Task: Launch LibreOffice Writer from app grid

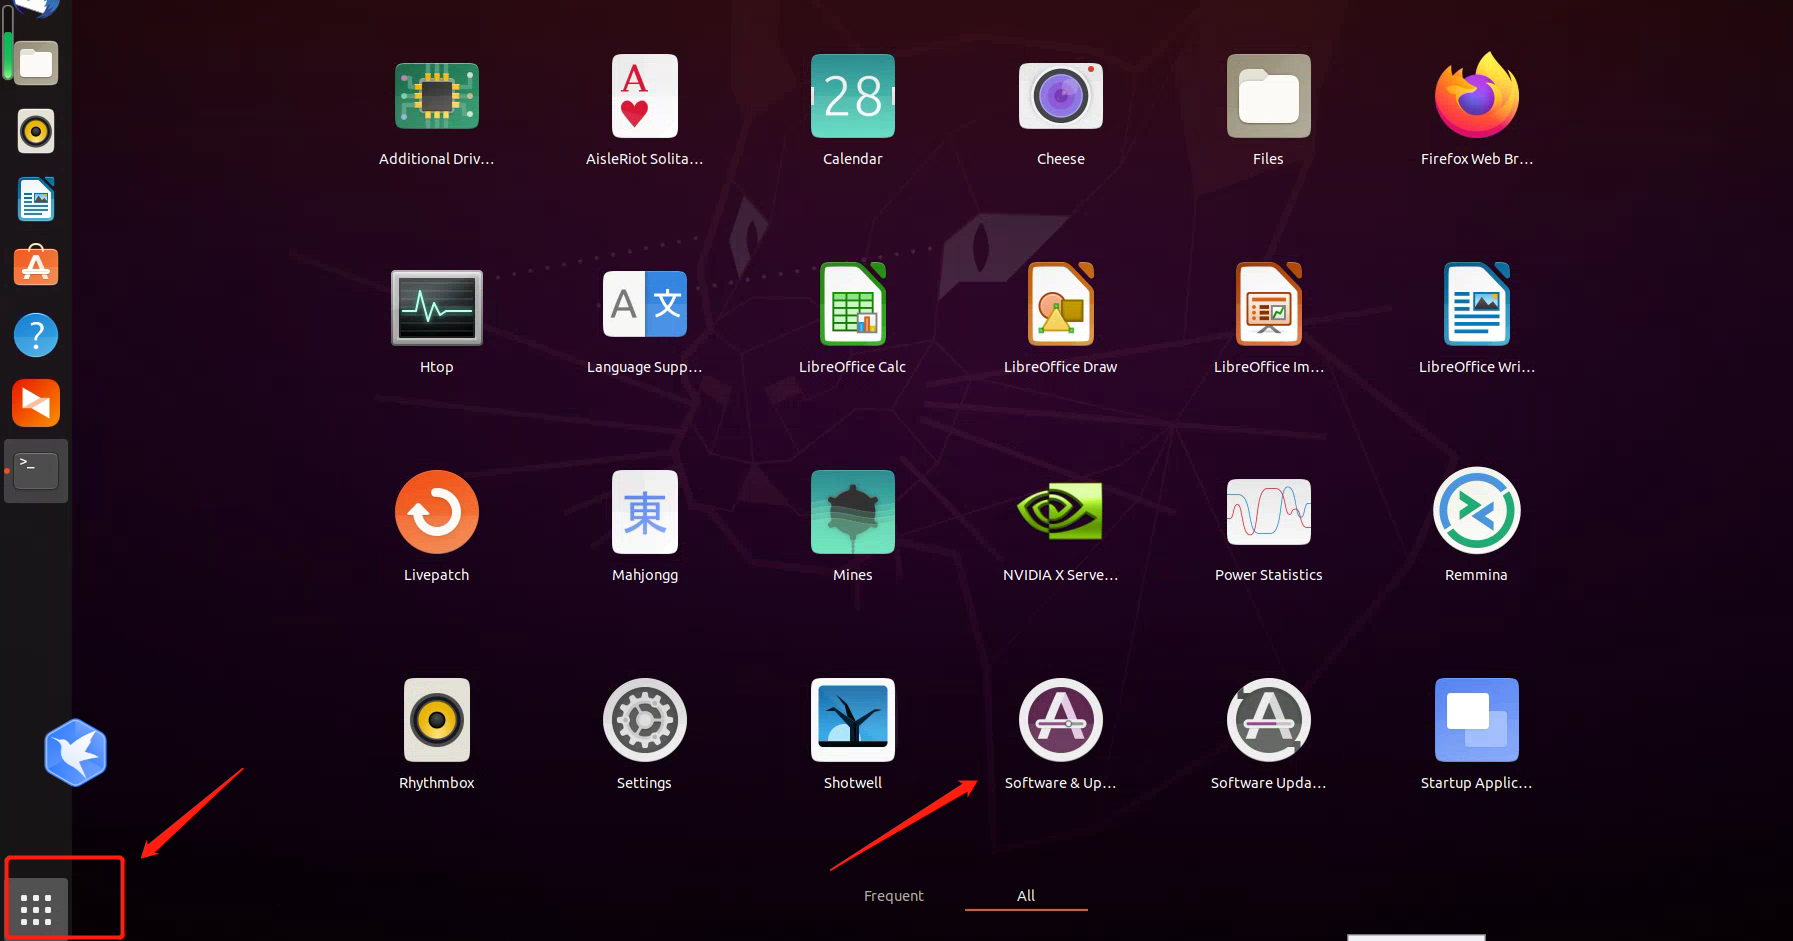Action: 1477,304
